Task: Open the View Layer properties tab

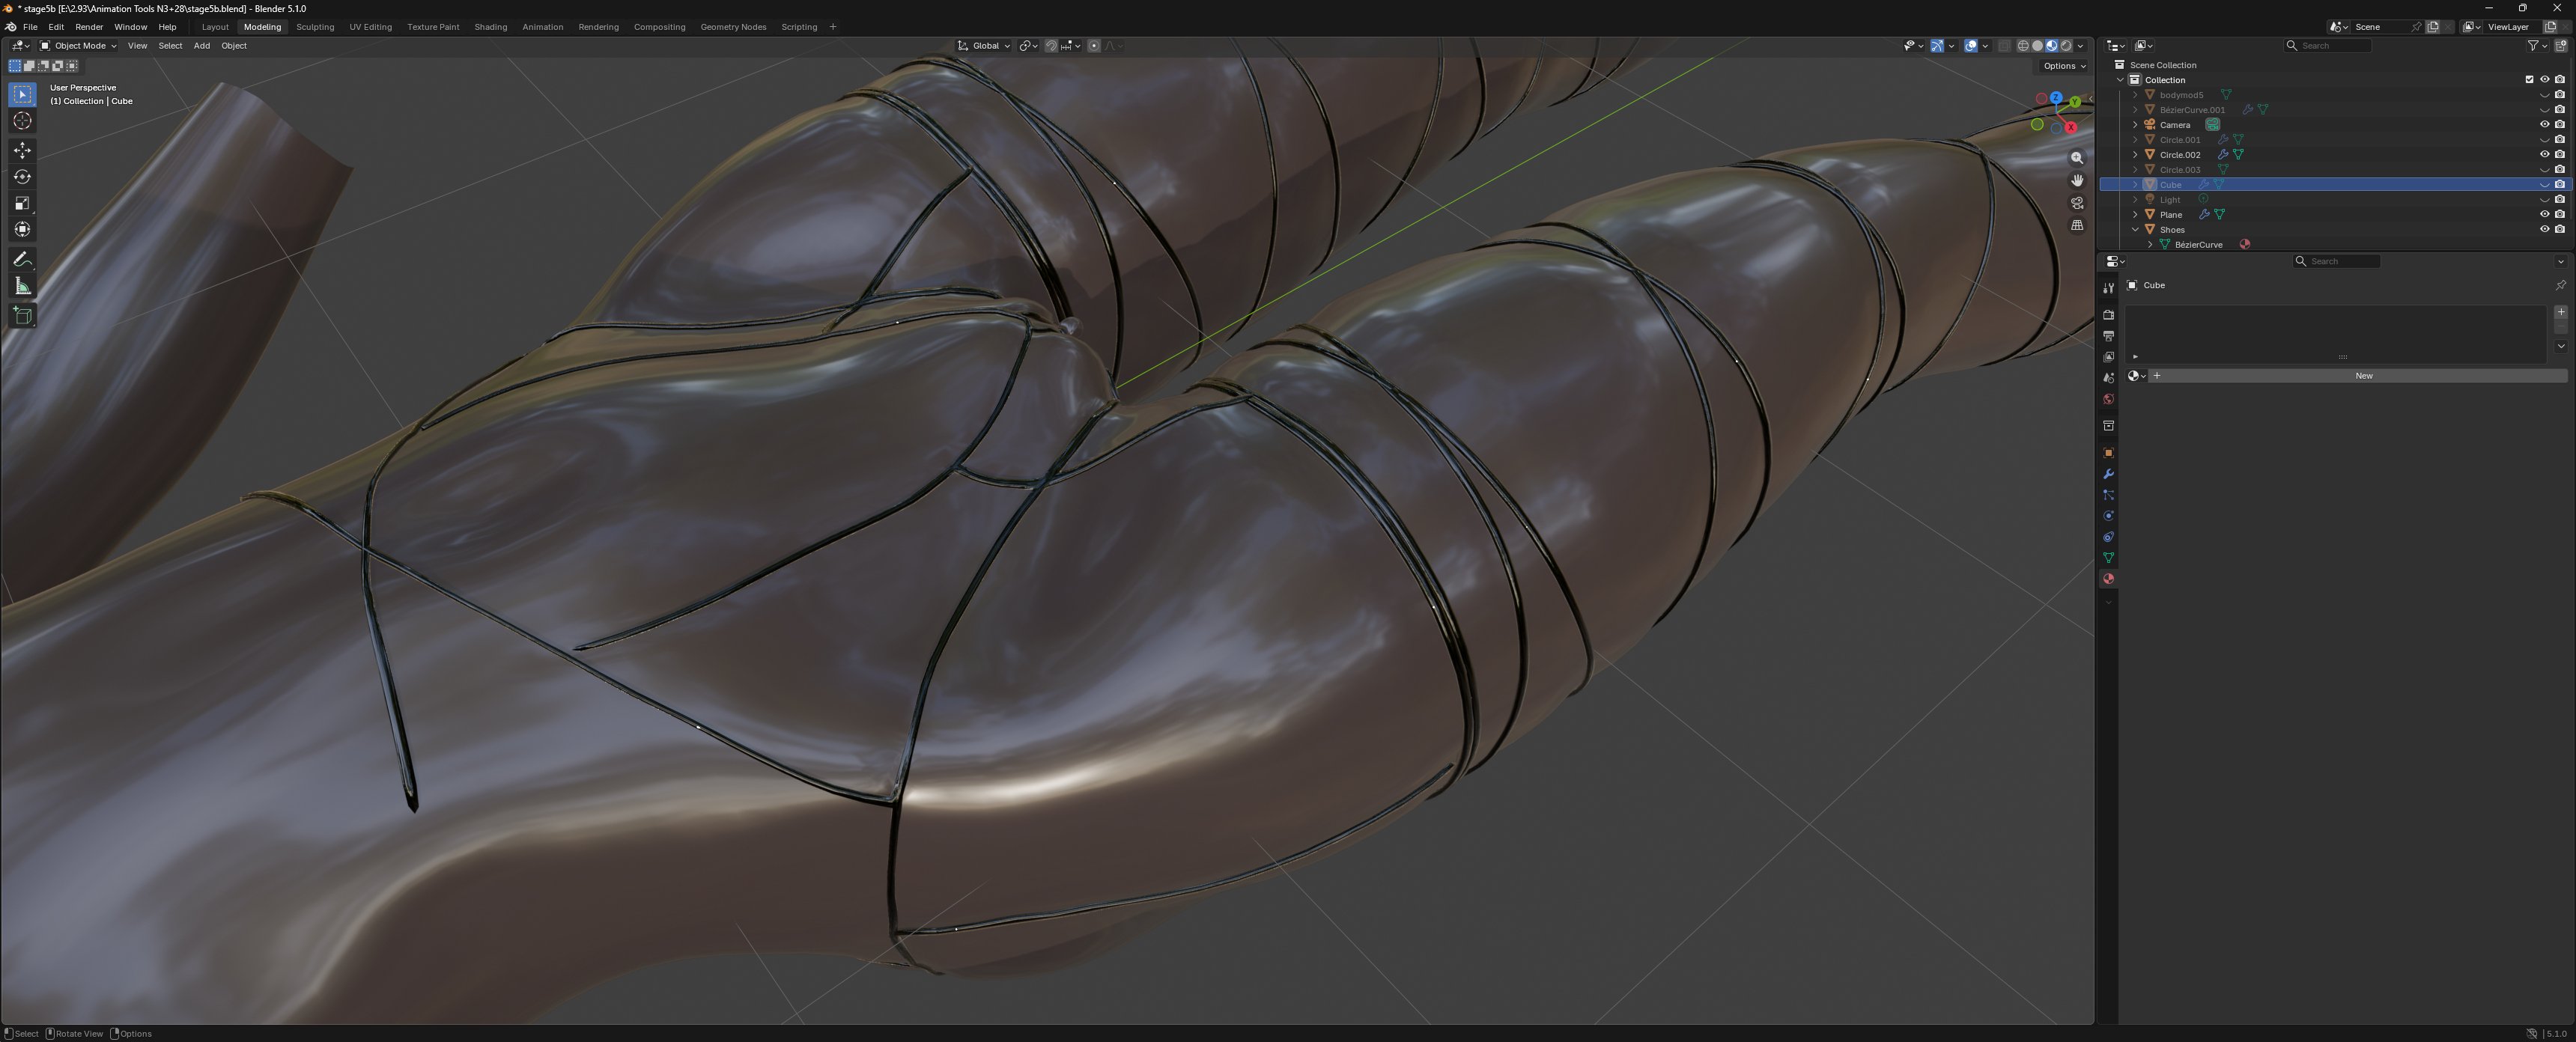Action: point(2108,357)
